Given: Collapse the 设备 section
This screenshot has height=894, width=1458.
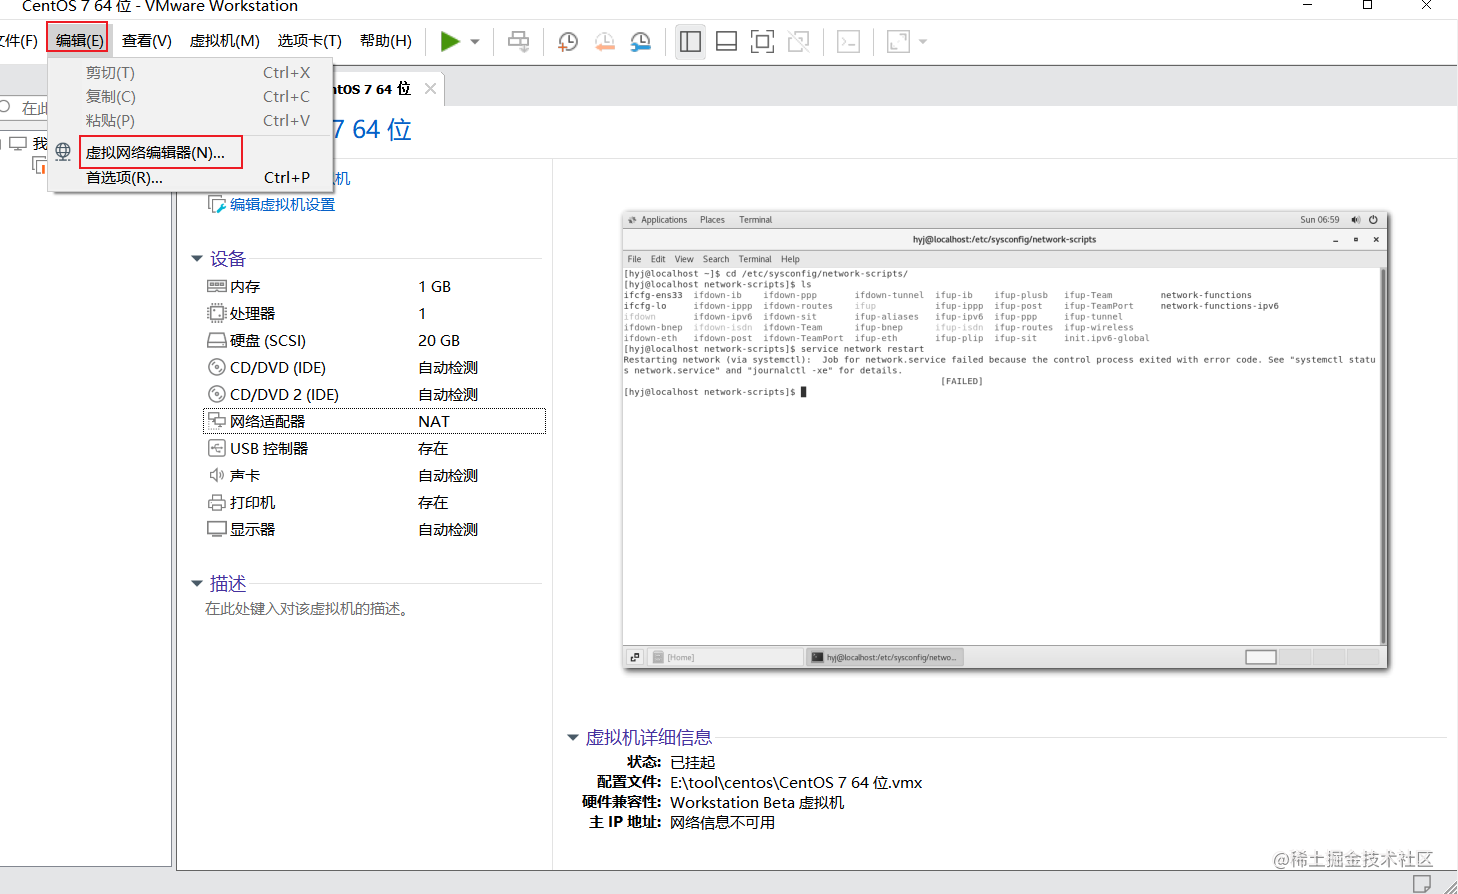Looking at the screenshot, I should [x=197, y=259].
